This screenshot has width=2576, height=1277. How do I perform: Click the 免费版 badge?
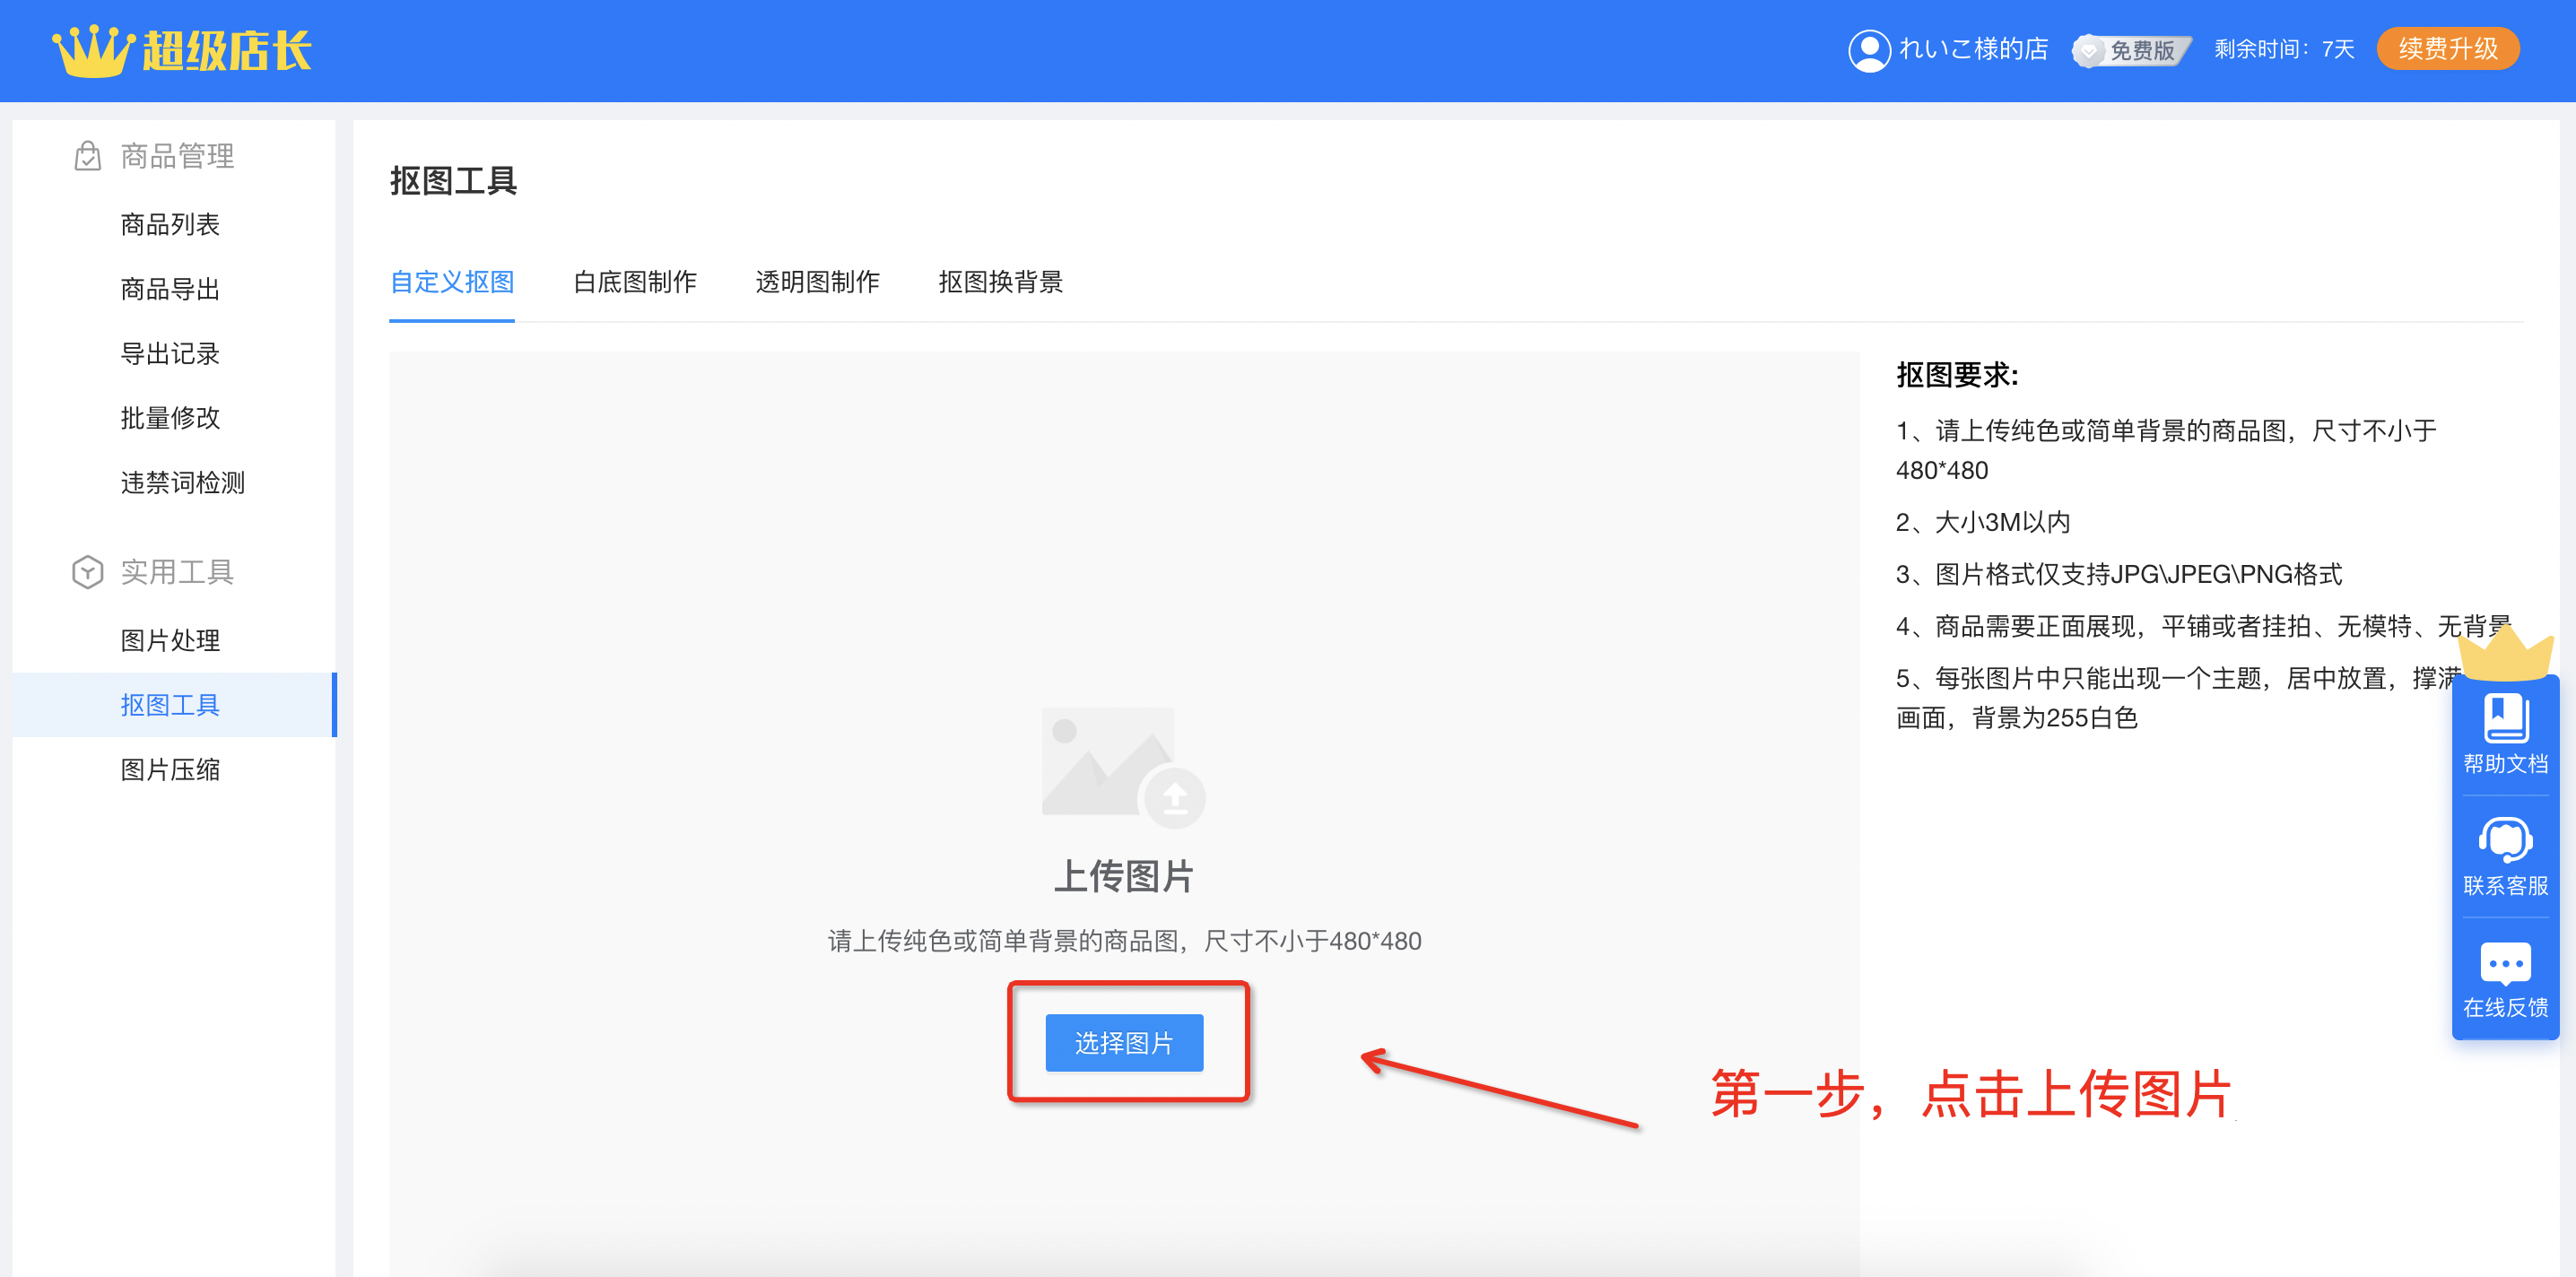coord(2132,49)
